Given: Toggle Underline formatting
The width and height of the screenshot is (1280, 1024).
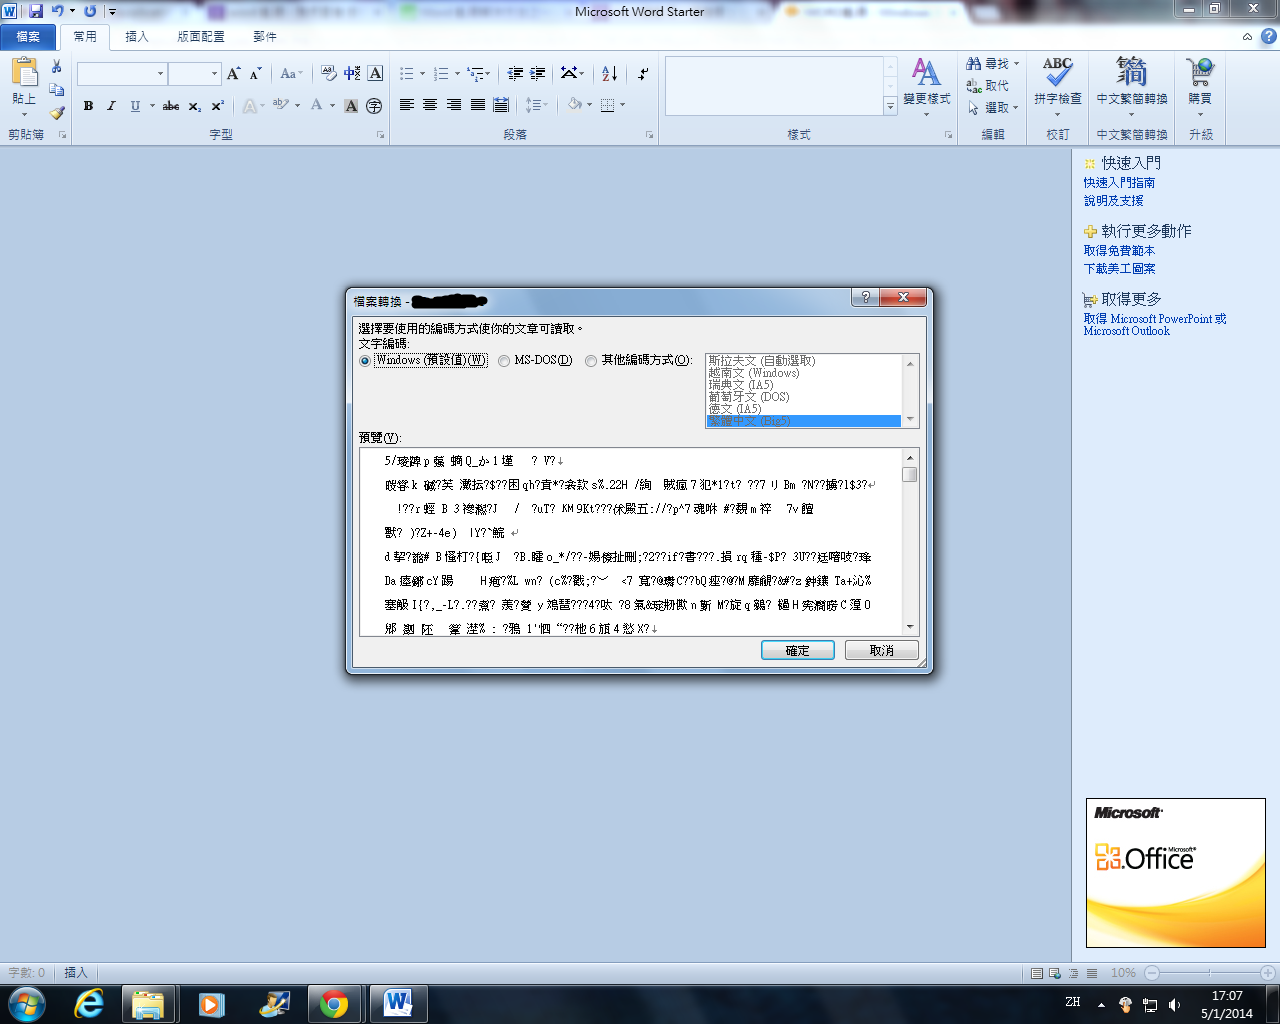Looking at the screenshot, I should 135,106.
